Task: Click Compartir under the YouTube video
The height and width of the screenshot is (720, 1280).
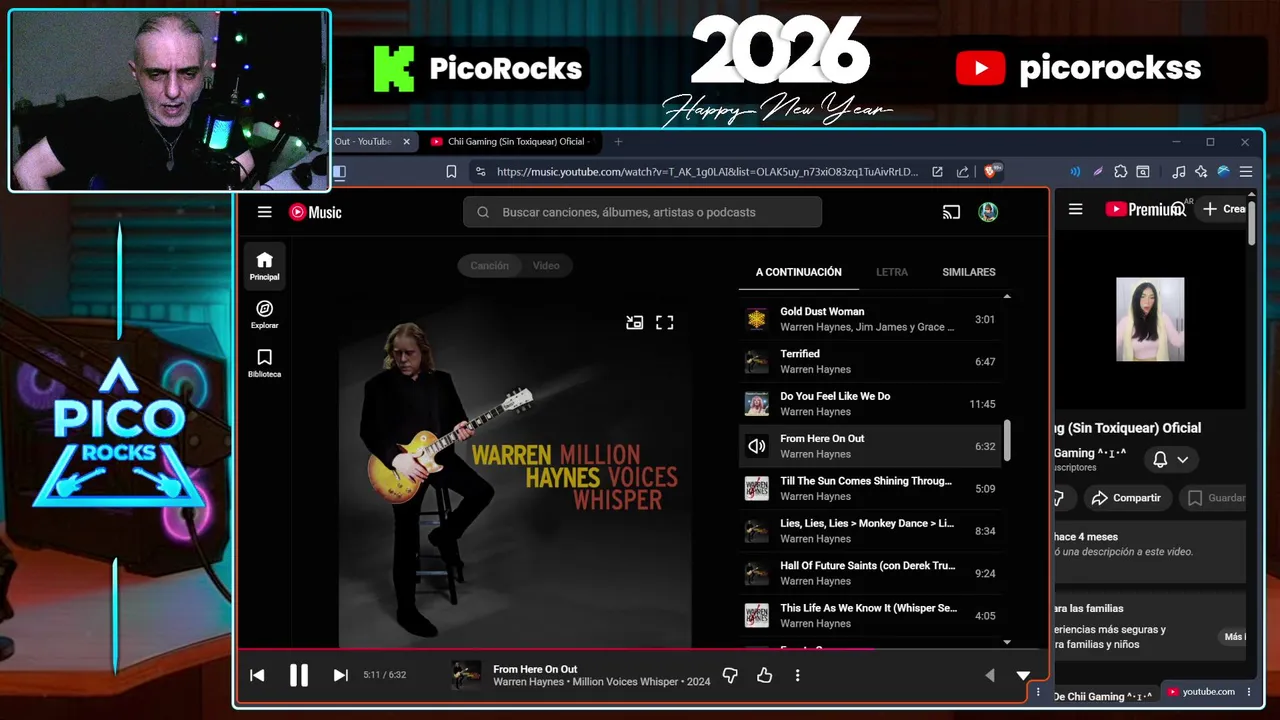Action: click(x=1126, y=498)
